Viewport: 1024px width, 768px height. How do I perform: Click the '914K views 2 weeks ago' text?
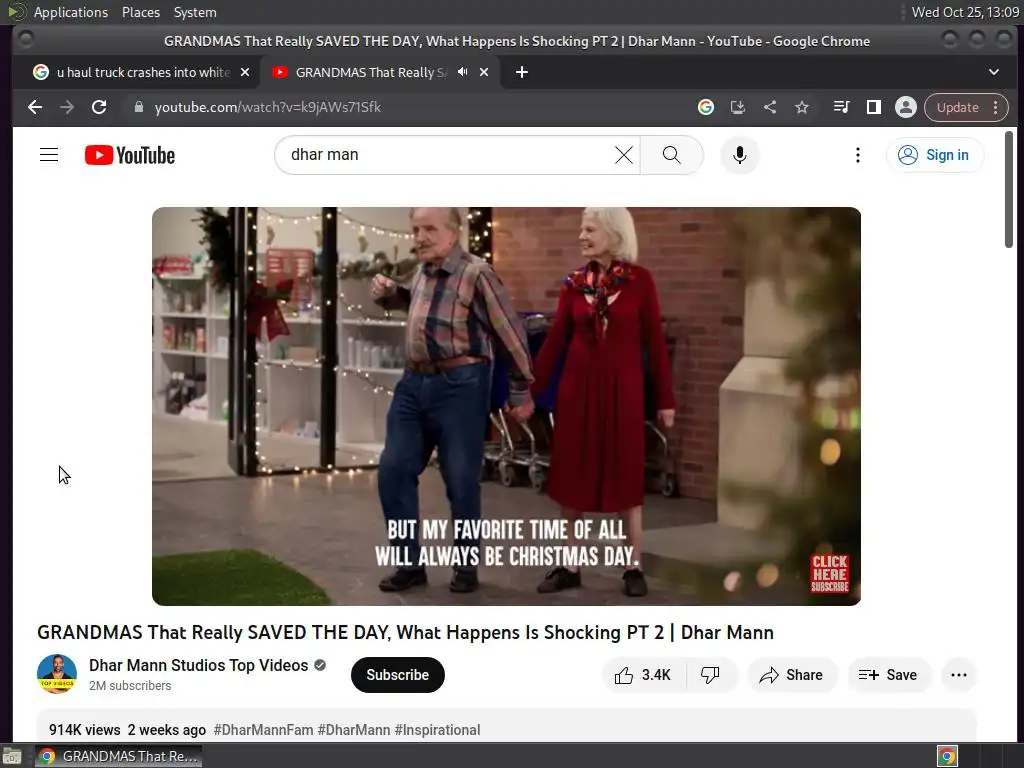(x=127, y=729)
